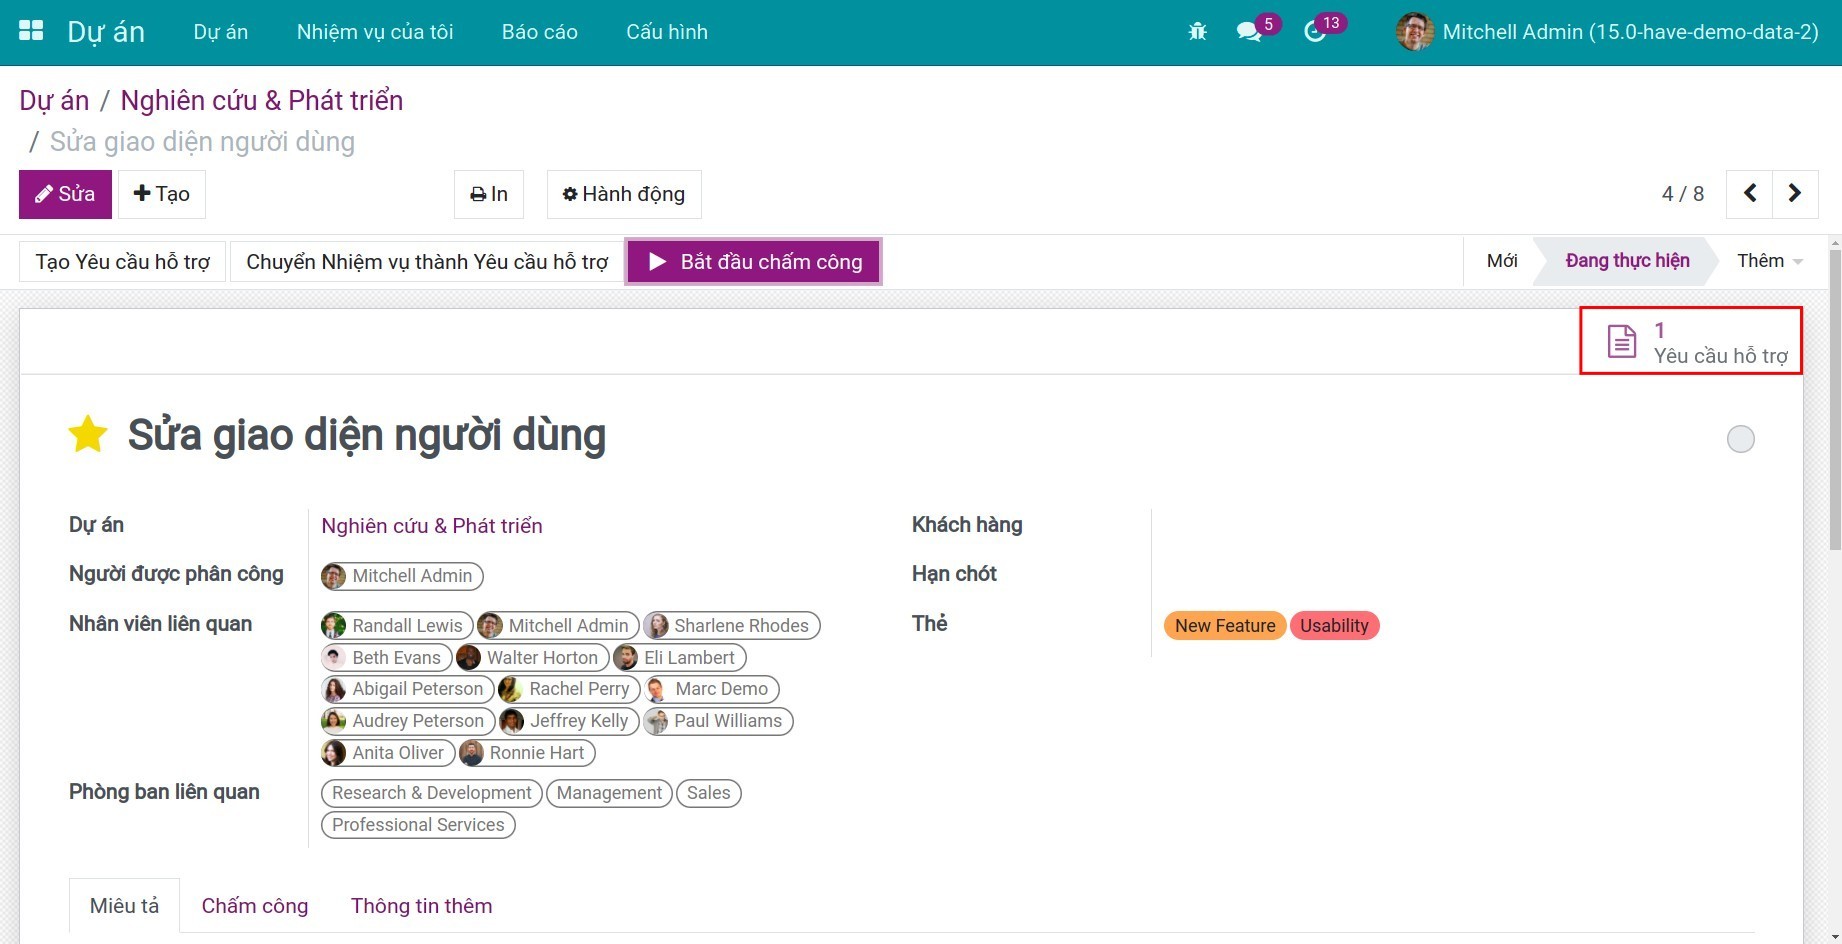This screenshot has height=944, width=1842.
Task: Open the Hành động dropdown
Action: (624, 194)
